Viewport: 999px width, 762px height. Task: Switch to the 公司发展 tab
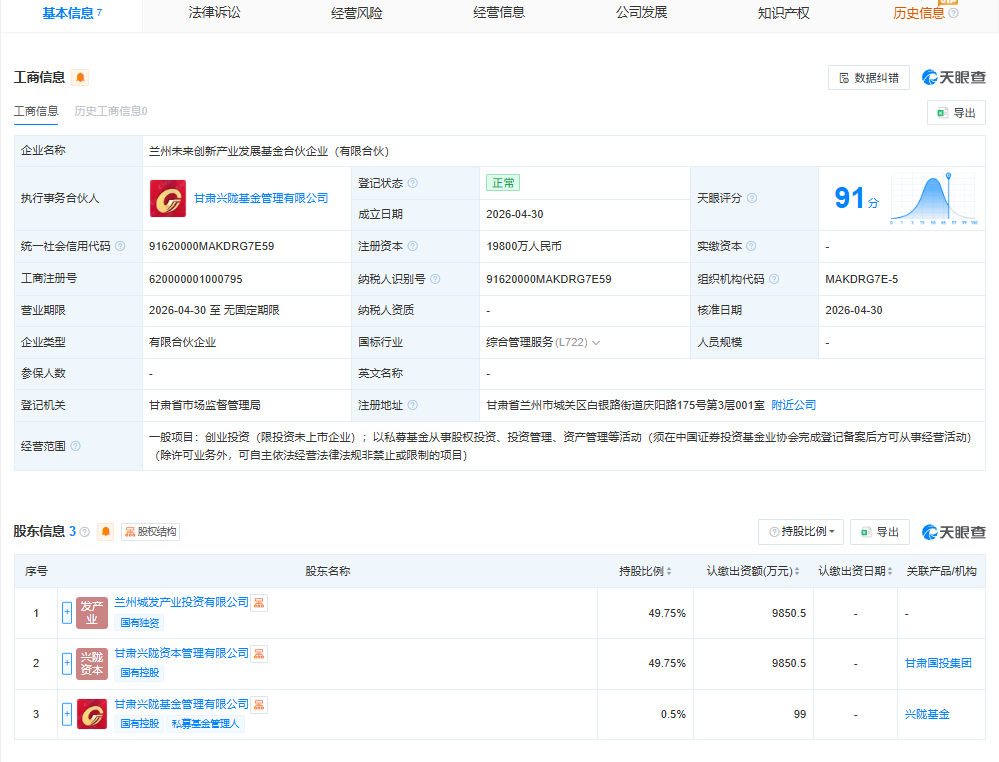pyautogui.click(x=641, y=13)
